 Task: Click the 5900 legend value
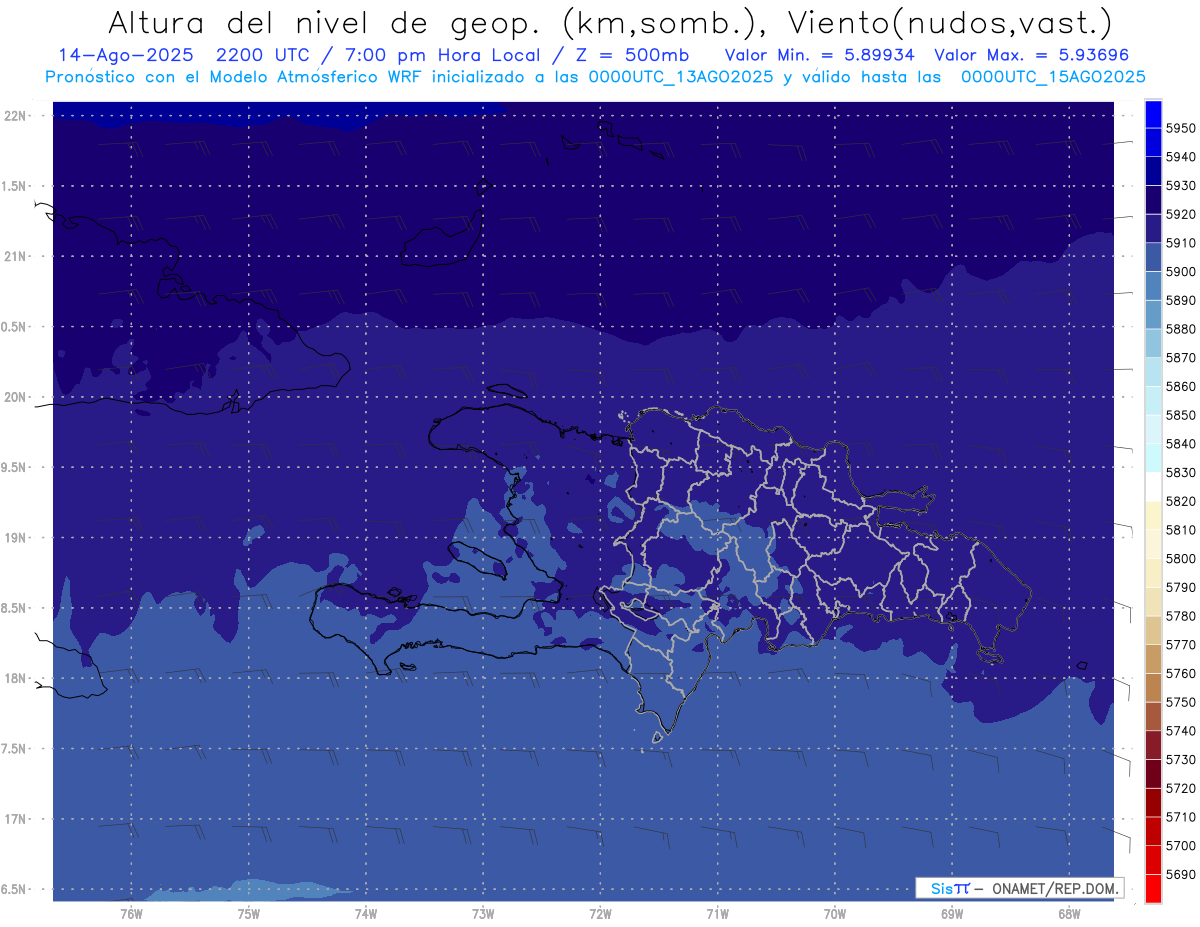click(x=1180, y=271)
